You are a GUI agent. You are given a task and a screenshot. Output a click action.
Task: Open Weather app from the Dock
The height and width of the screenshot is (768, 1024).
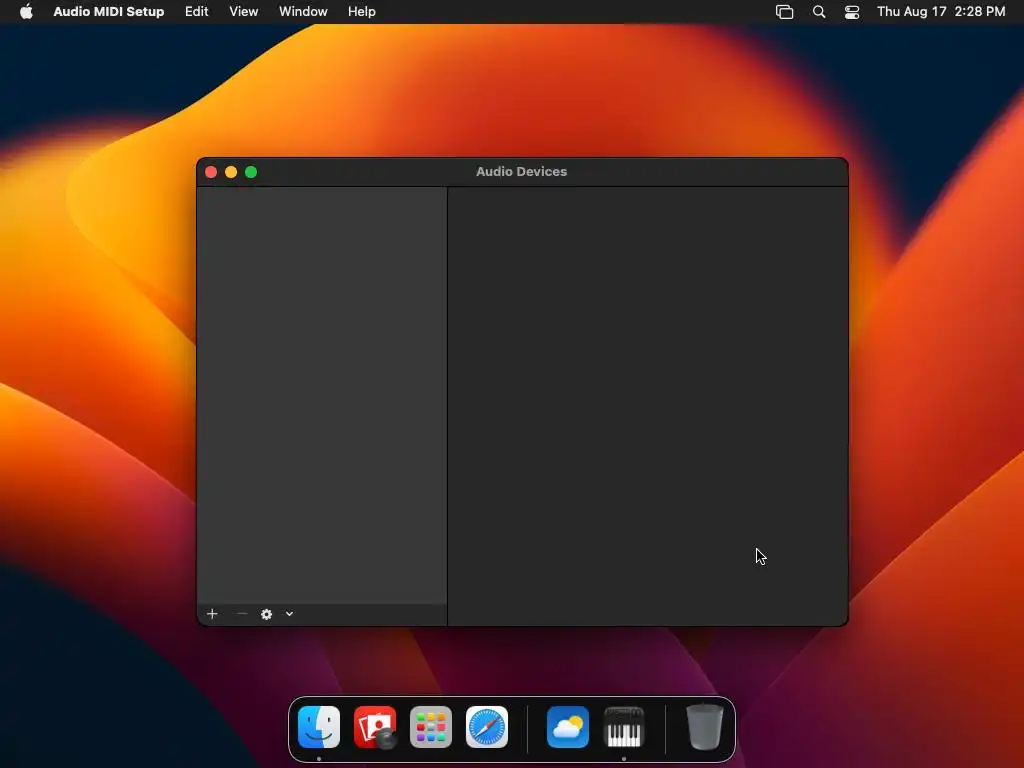[x=568, y=727]
